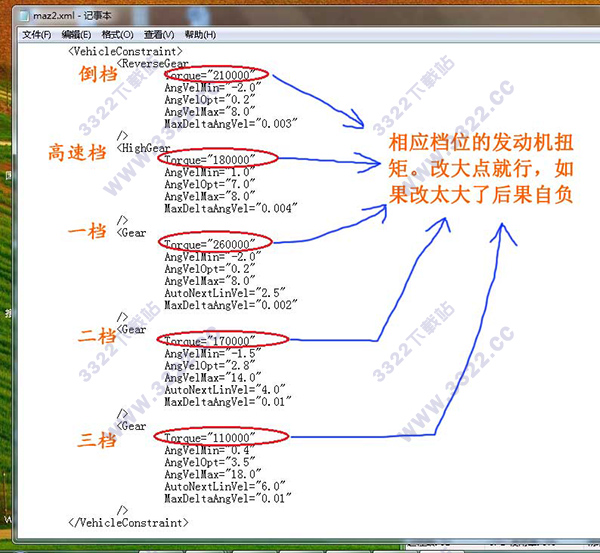Open the 查看(V) menu

(x=159, y=35)
